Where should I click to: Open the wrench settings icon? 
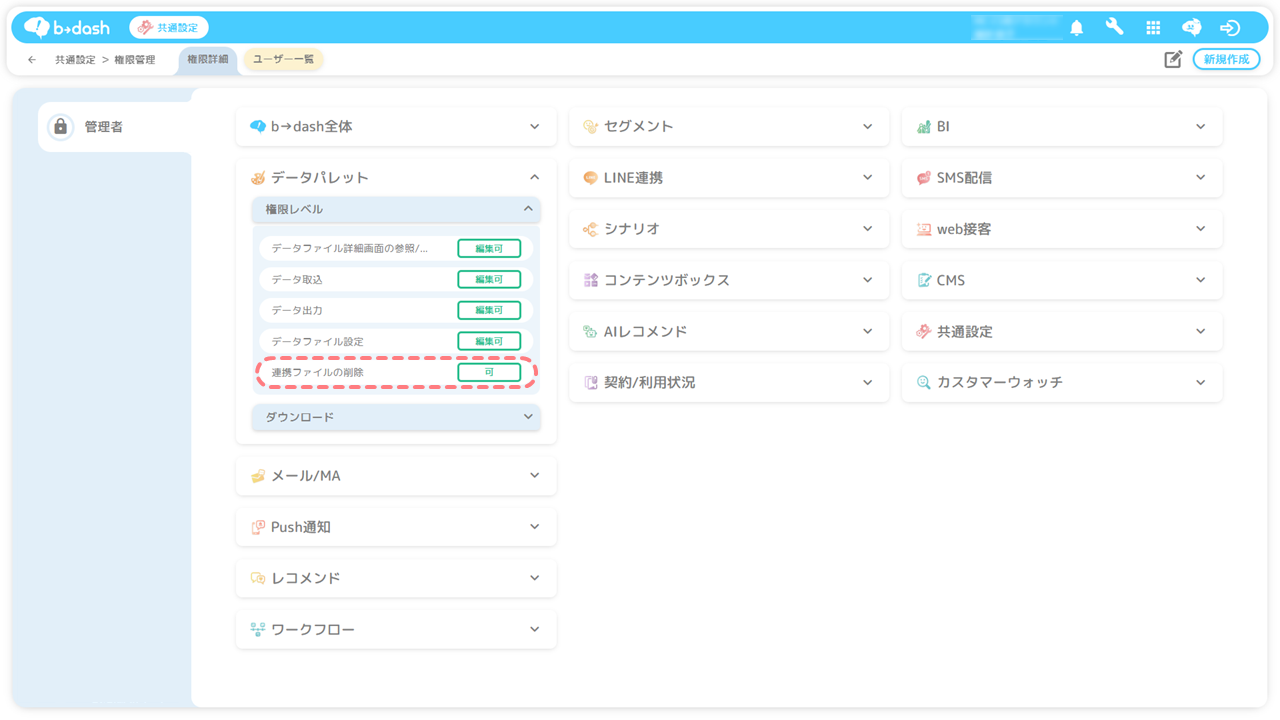1114,28
